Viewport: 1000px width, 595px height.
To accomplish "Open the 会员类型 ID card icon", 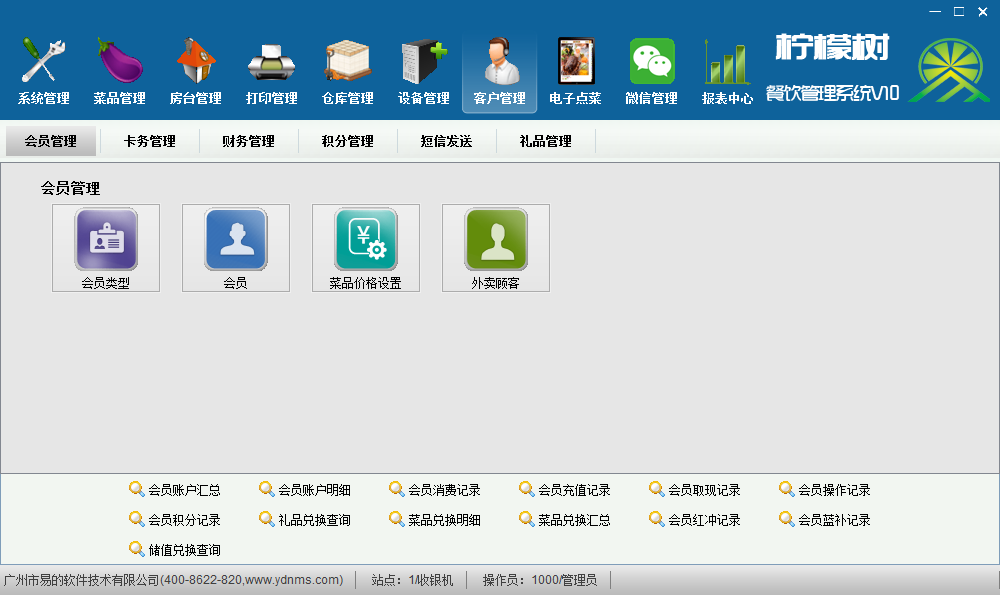I will point(106,241).
